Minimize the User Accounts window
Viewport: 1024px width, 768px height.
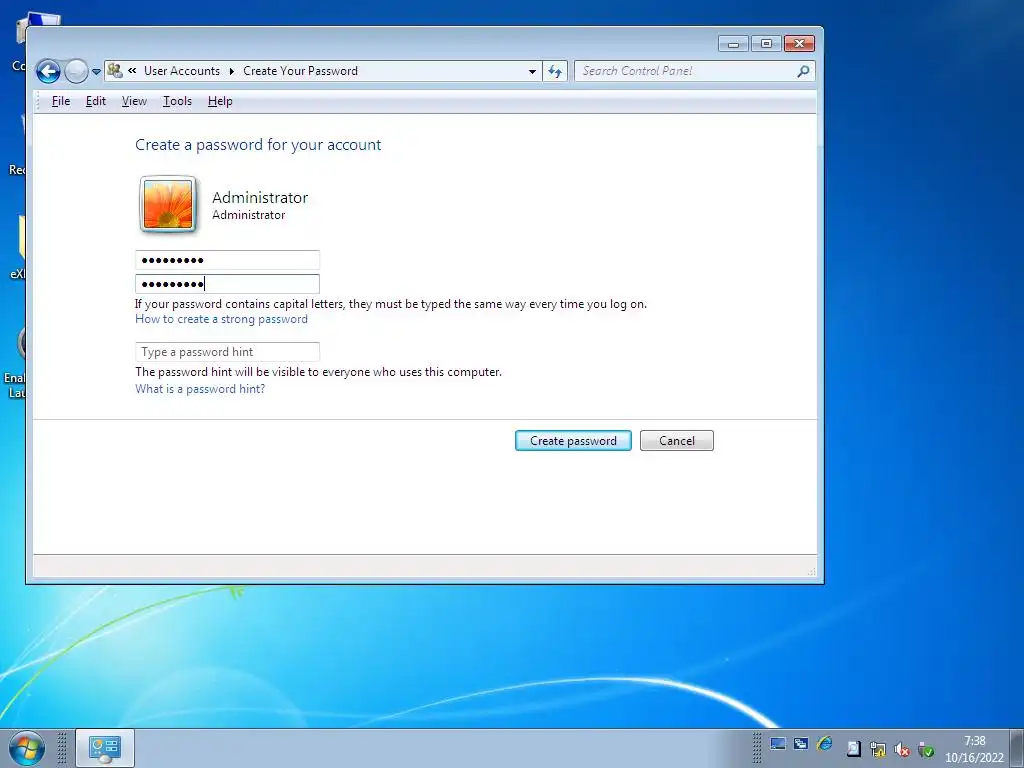coord(733,44)
